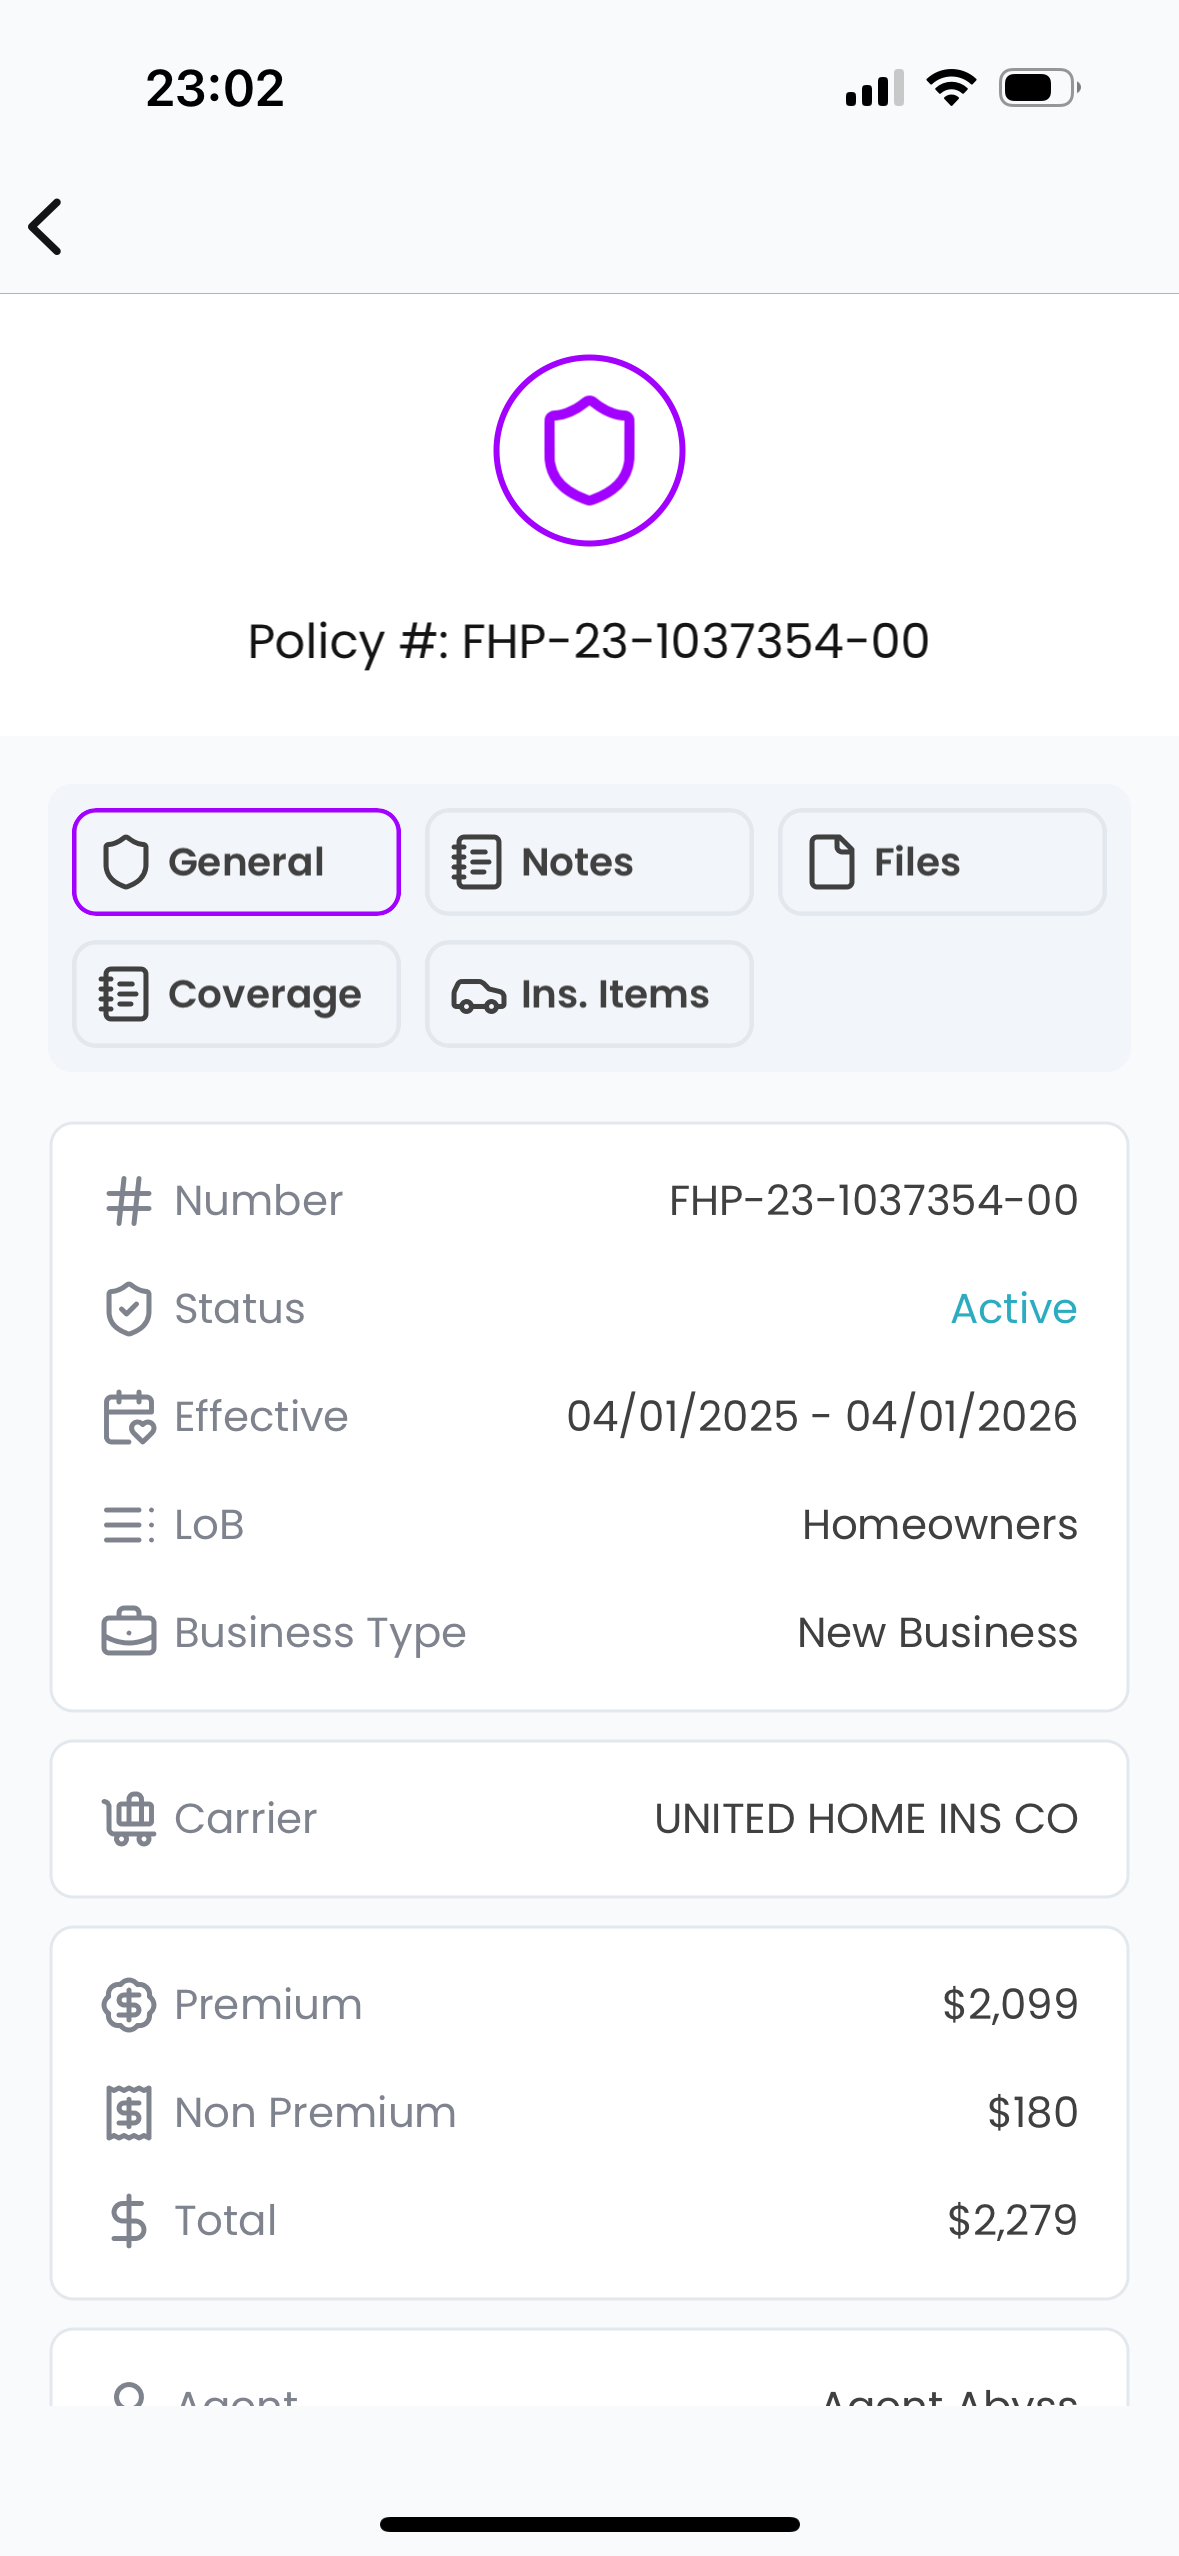The width and height of the screenshot is (1179, 2556).
Task: Tap the Active status value
Action: [x=1013, y=1309]
